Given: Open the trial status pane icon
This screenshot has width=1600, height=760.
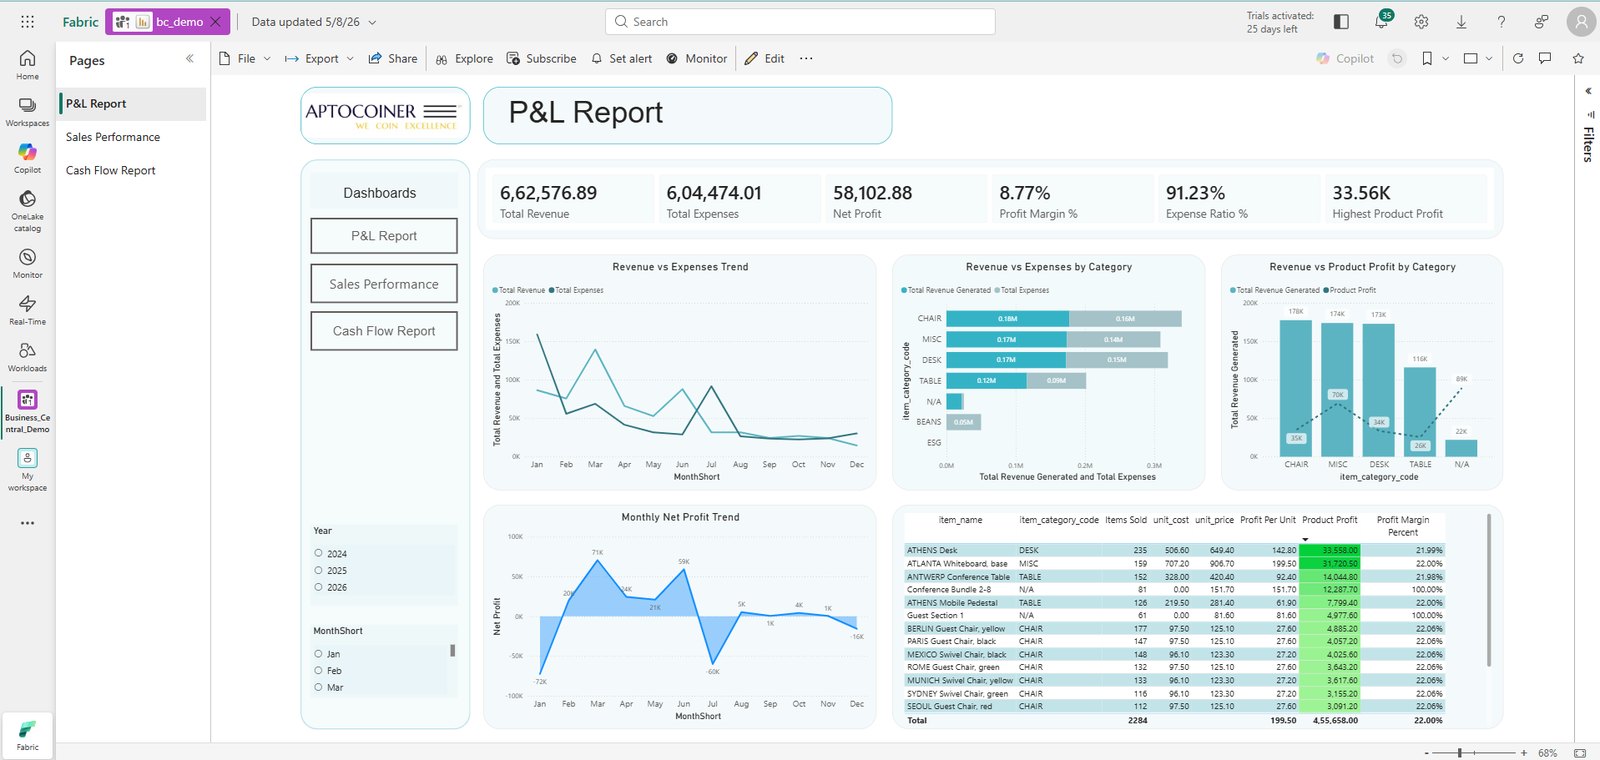Looking at the screenshot, I should point(1342,21).
